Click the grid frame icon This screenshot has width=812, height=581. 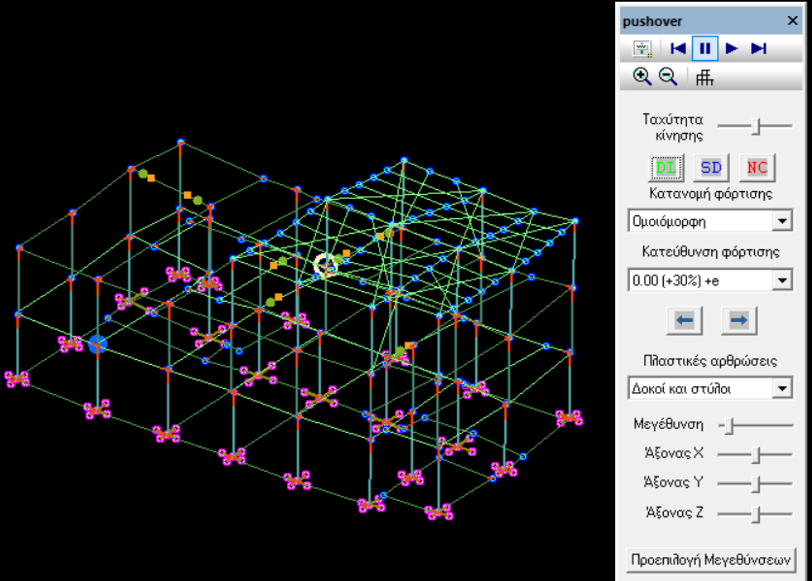(704, 78)
